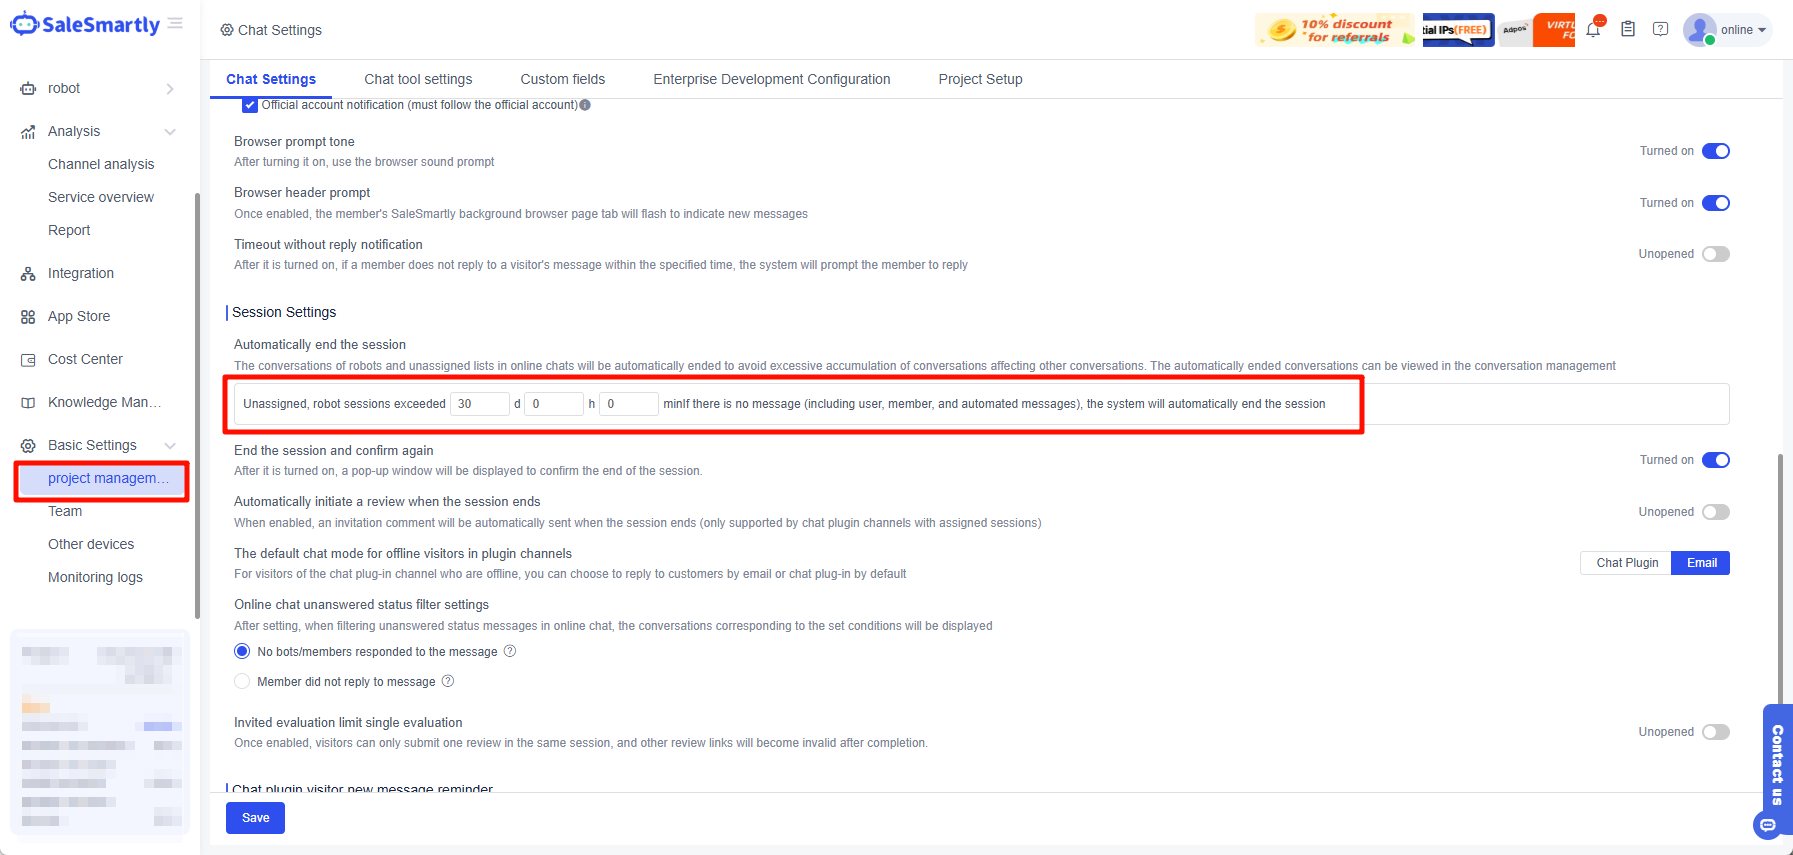Switch to Chat Settings tab

point(271,79)
